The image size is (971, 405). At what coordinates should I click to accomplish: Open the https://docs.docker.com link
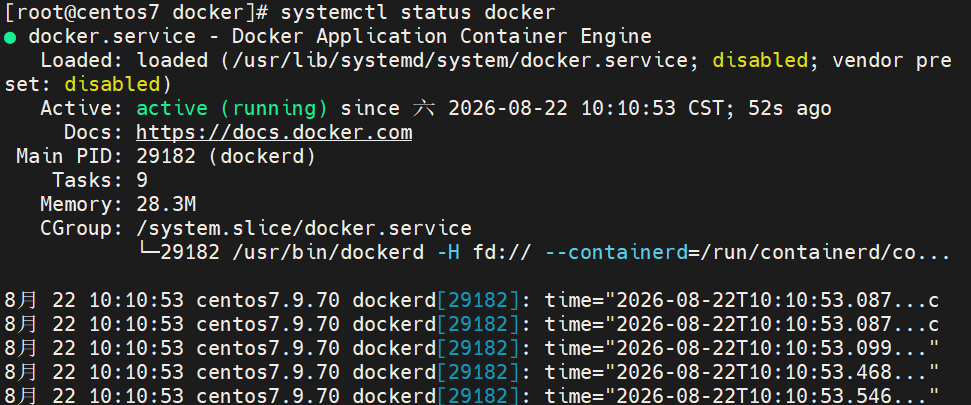[274, 133]
